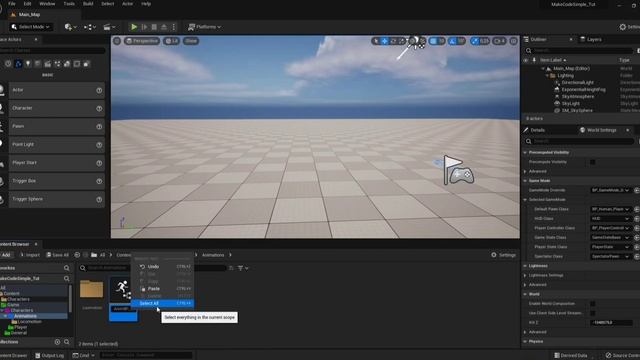Open the Tools menu

coord(69,4)
